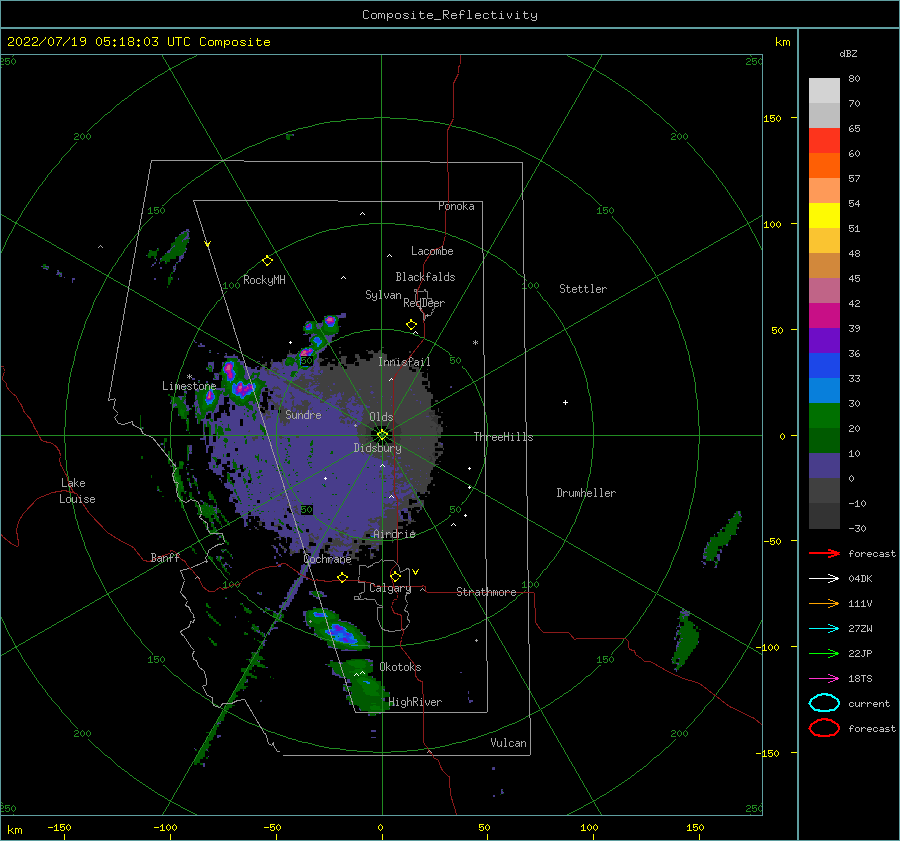Click the yellow diamond marker beside RockyMH
Image resolution: width=900 pixels, height=841 pixels.
[267, 261]
